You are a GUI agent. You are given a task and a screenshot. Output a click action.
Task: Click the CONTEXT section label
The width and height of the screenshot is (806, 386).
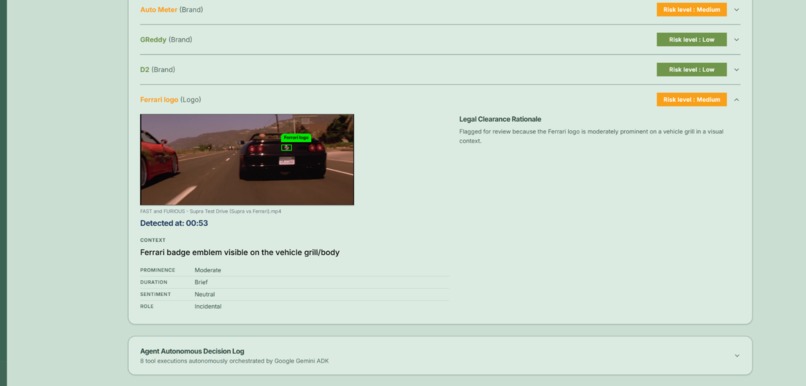tap(153, 240)
